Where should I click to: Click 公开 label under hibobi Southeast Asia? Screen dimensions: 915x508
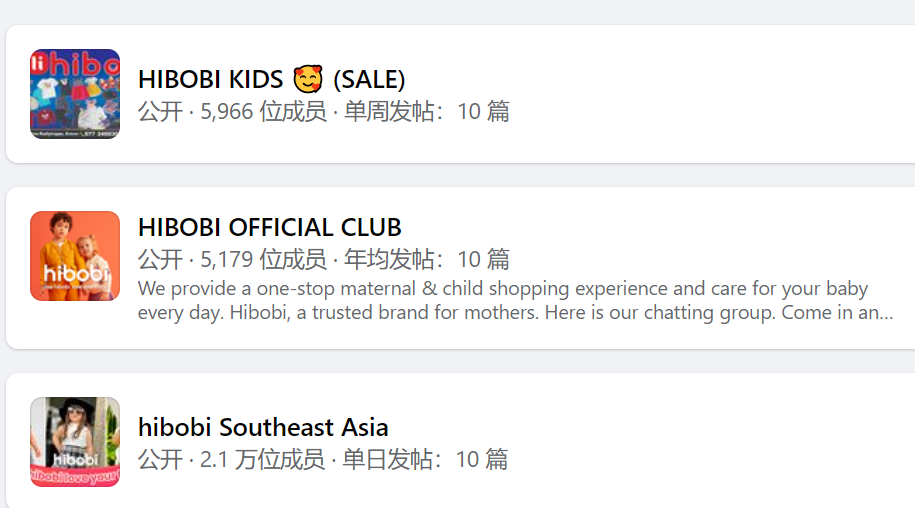(x=160, y=459)
